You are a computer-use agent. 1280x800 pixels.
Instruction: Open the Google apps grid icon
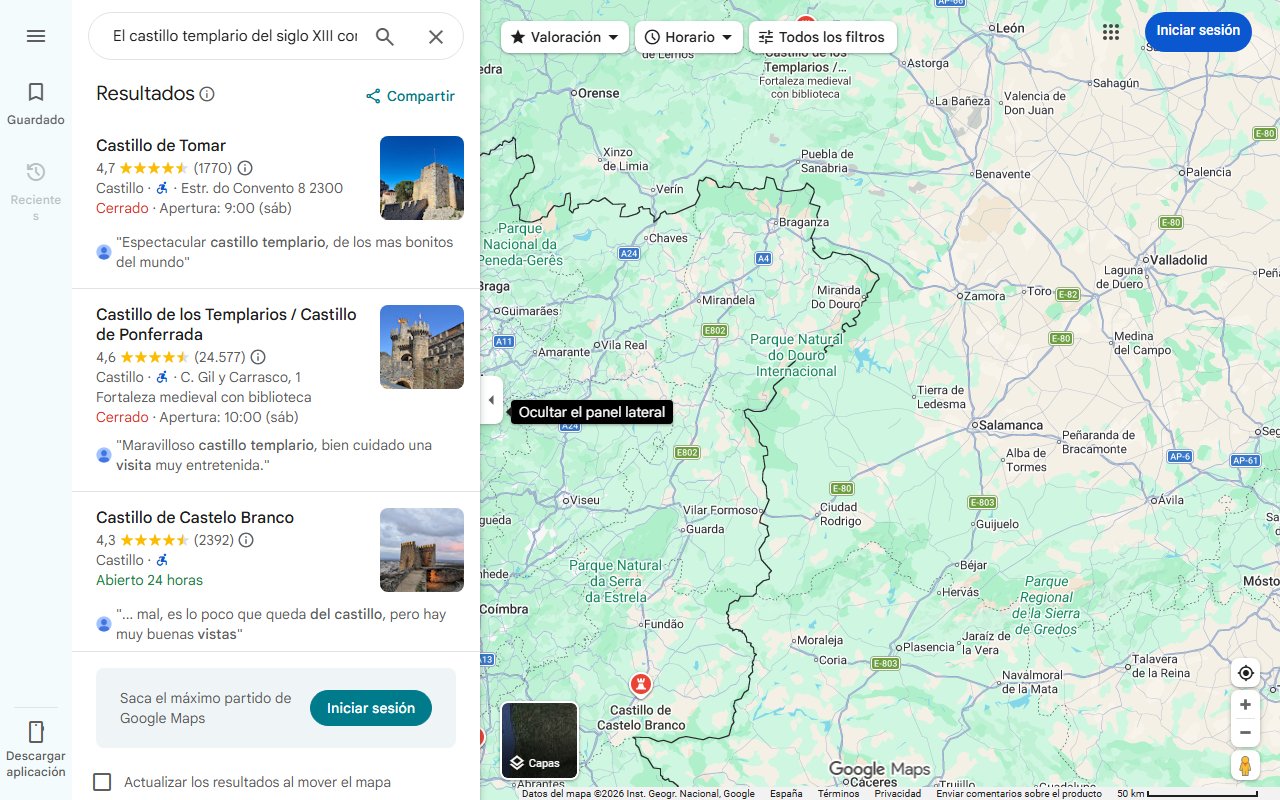[1111, 32]
